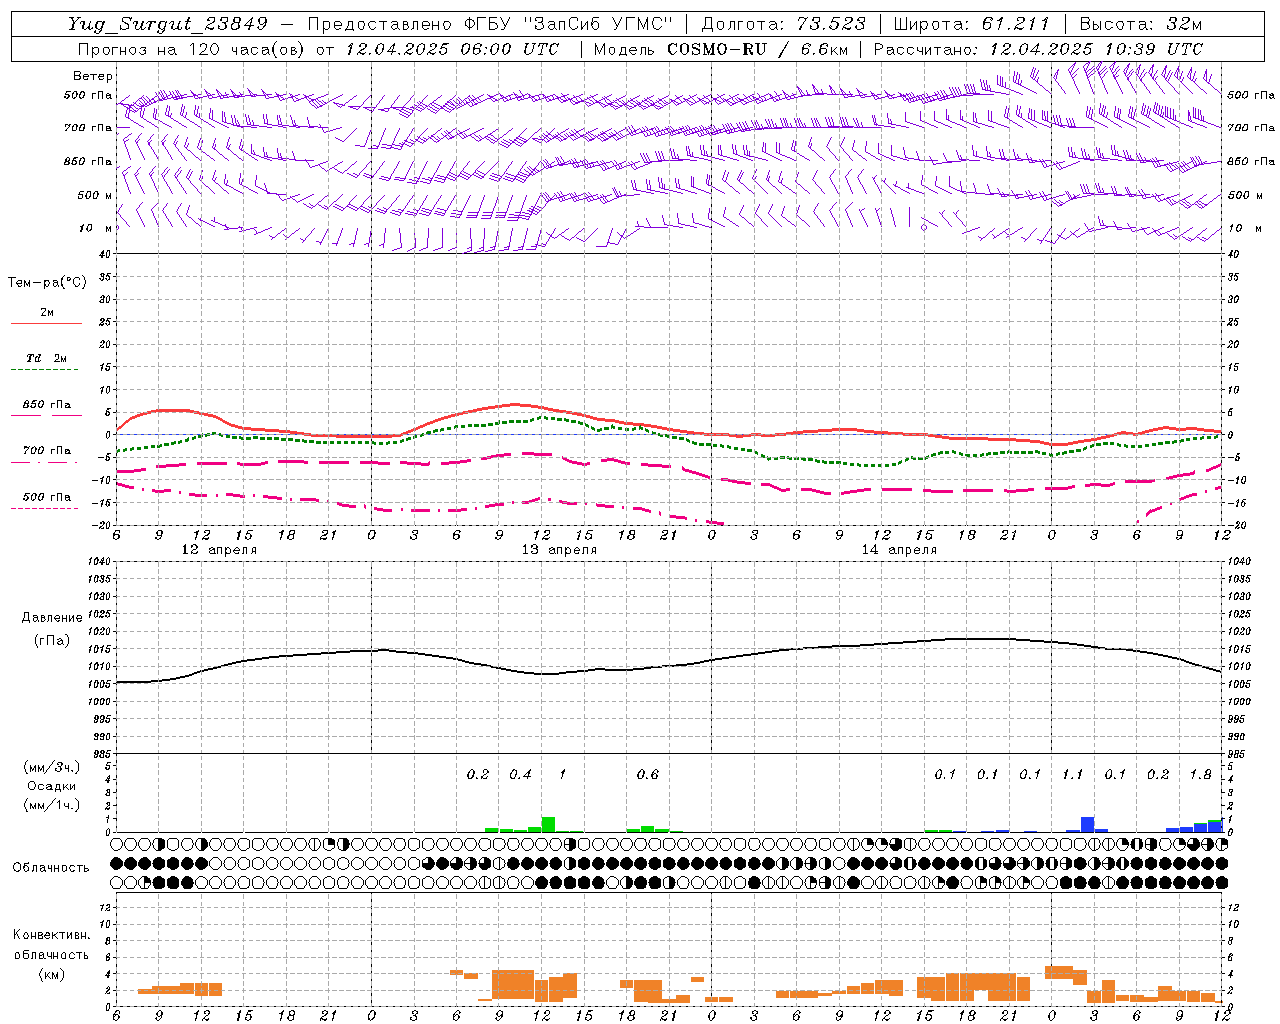Click the 2м temperature legend entry
Screen dimensions: 1280x1024
[47, 312]
